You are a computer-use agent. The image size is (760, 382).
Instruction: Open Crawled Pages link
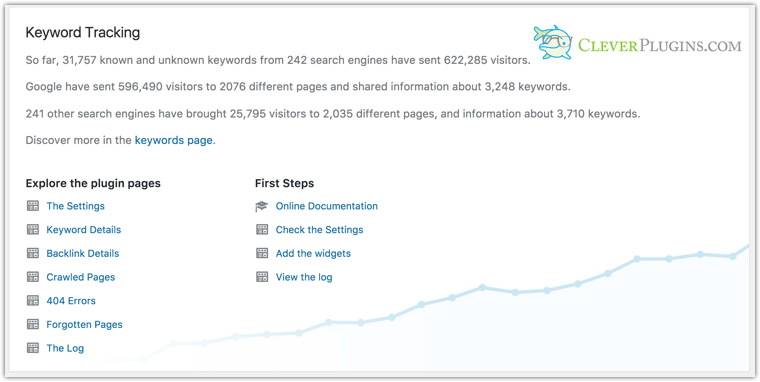tap(81, 277)
